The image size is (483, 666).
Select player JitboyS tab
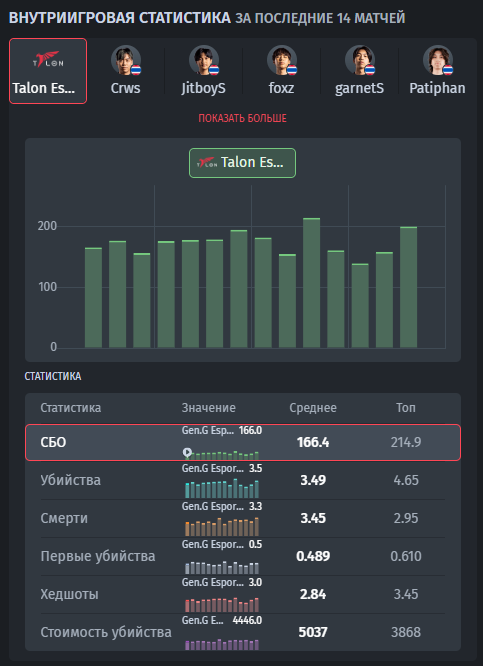(204, 71)
